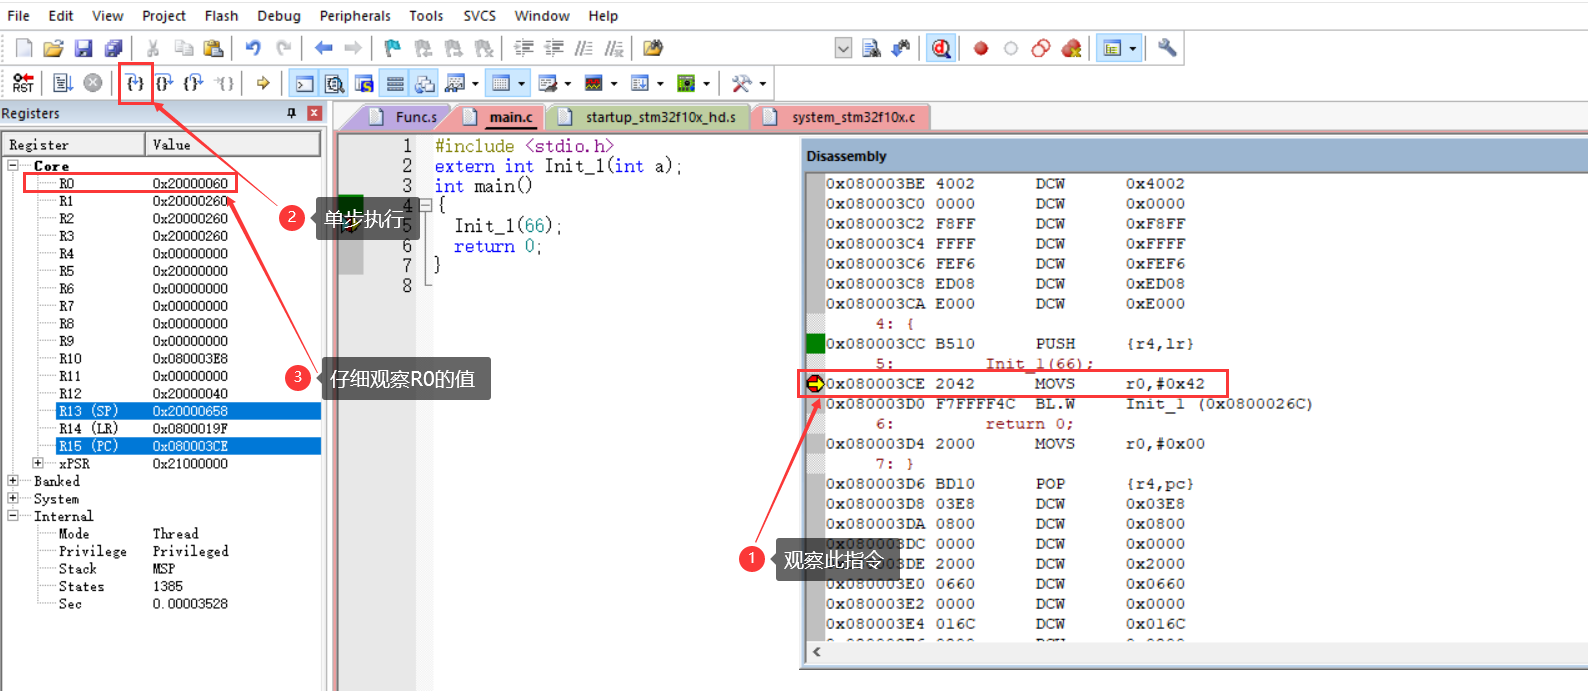Click disassembly line BL.W Init_1
This screenshot has height=691, width=1588.
[1068, 404]
